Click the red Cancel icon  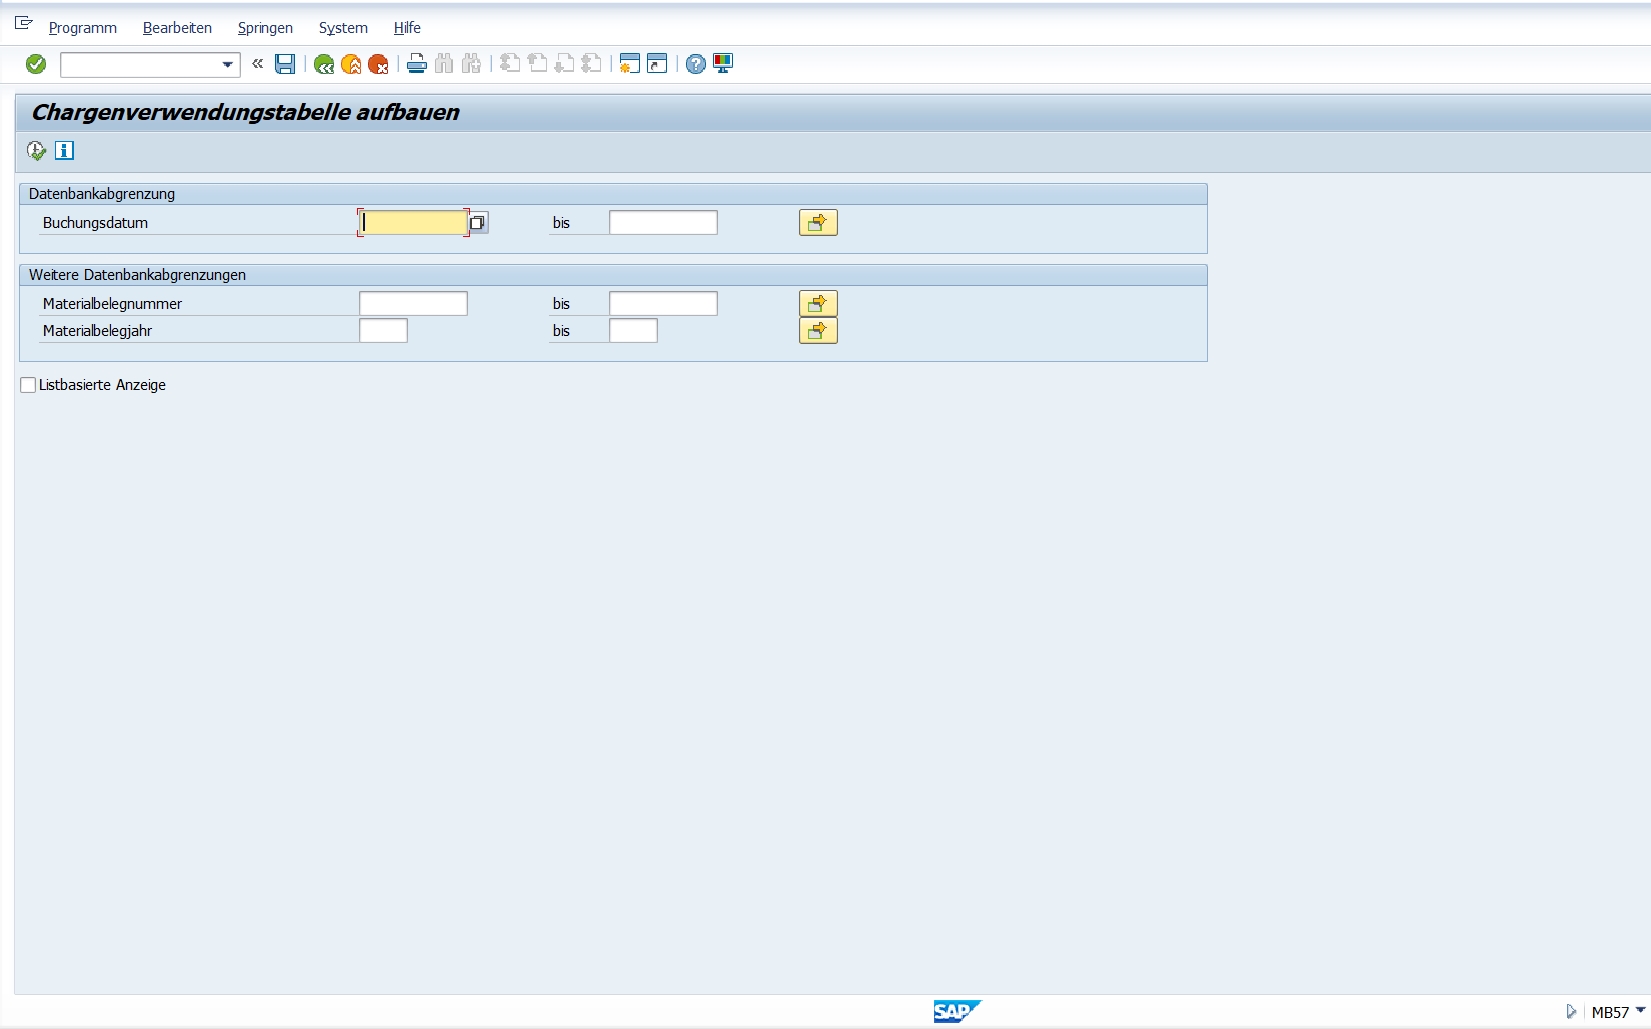tap(378, 64)
